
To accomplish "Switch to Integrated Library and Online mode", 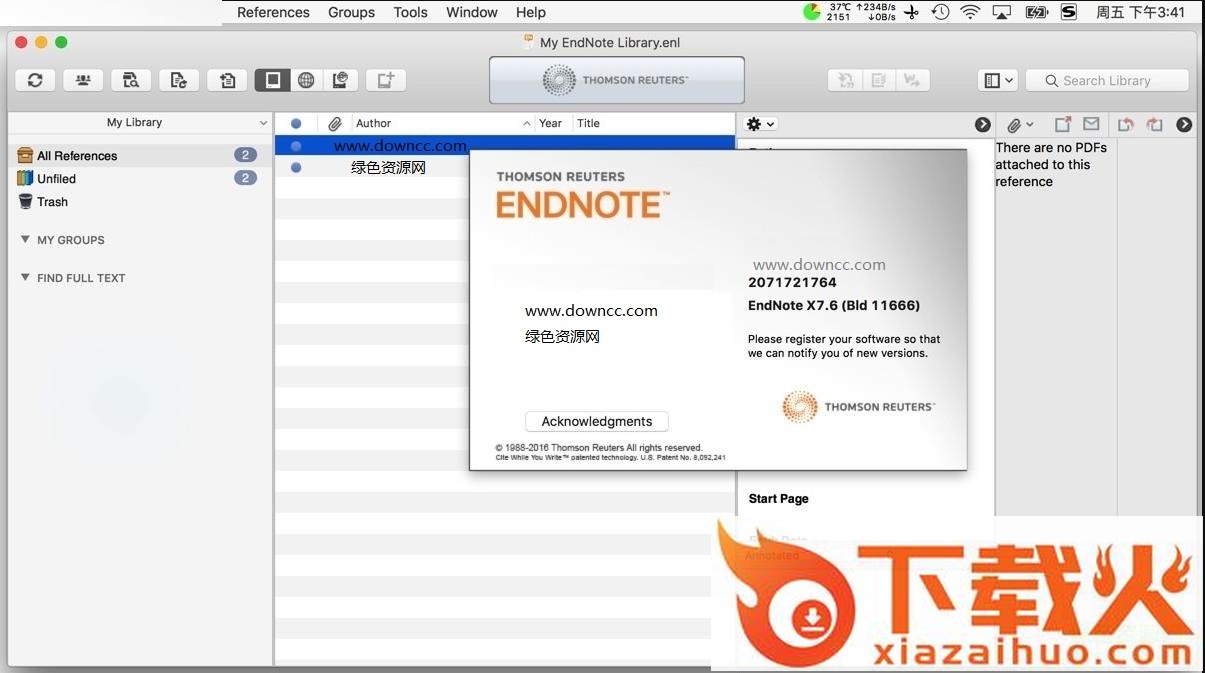I will pyautogui.click(x=341, y=80).
